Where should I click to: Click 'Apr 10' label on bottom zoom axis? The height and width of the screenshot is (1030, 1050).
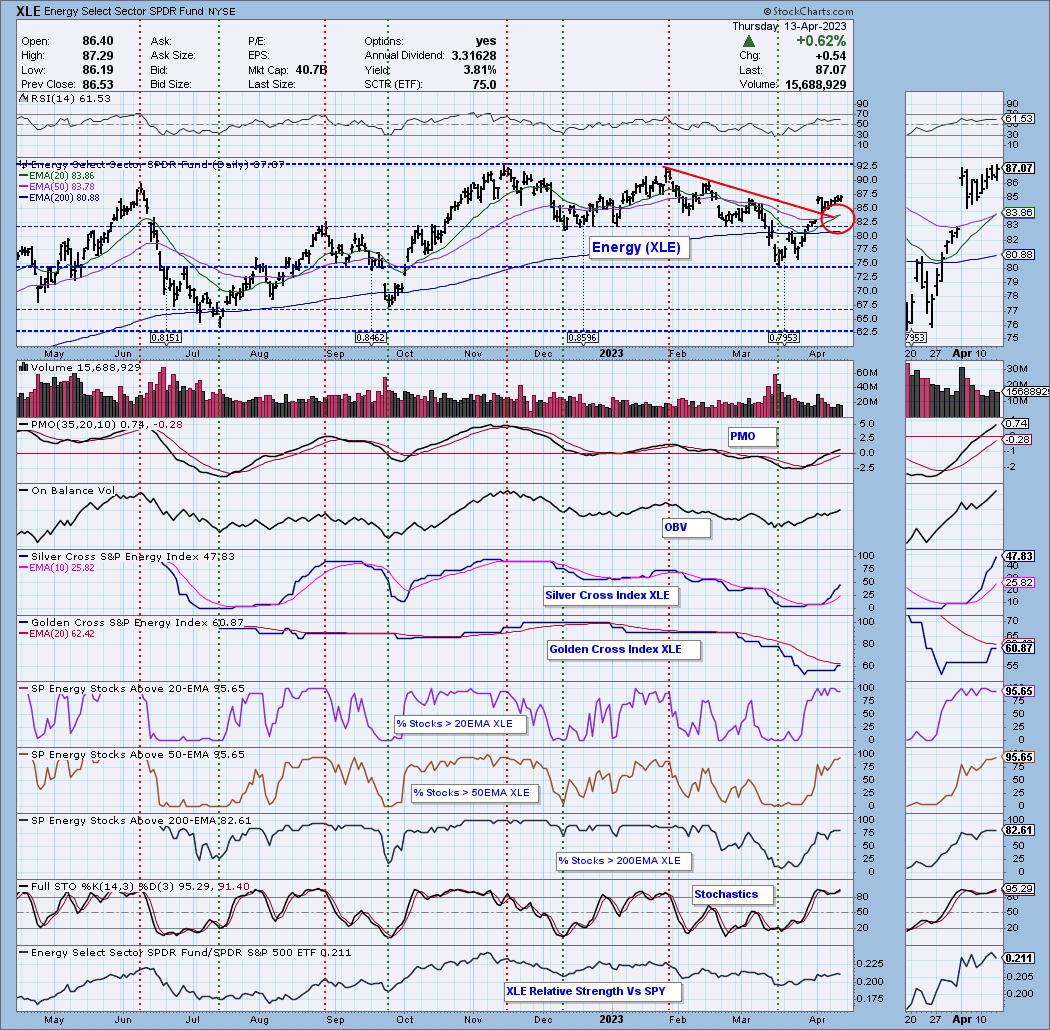(969, 1020)
